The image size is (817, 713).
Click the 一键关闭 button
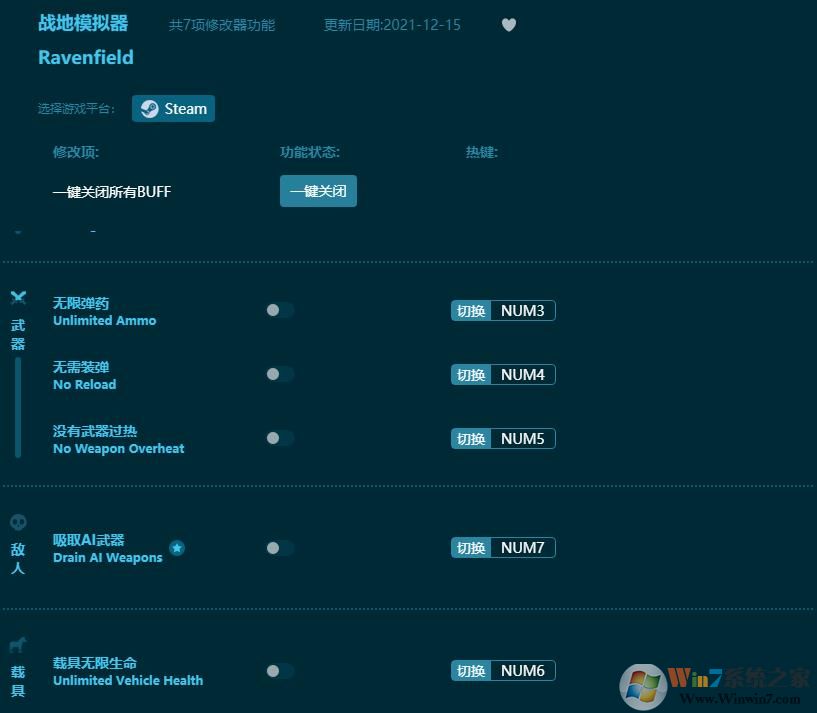tap(318, 191)
